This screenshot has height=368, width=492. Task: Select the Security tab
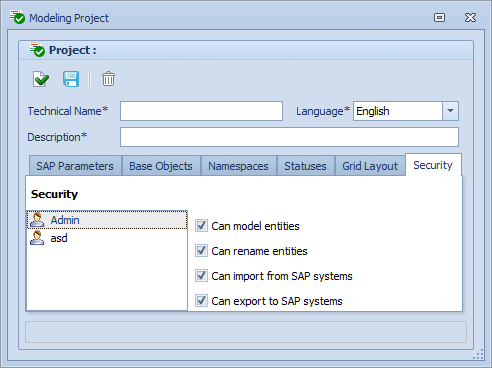[x=433, y=165]
